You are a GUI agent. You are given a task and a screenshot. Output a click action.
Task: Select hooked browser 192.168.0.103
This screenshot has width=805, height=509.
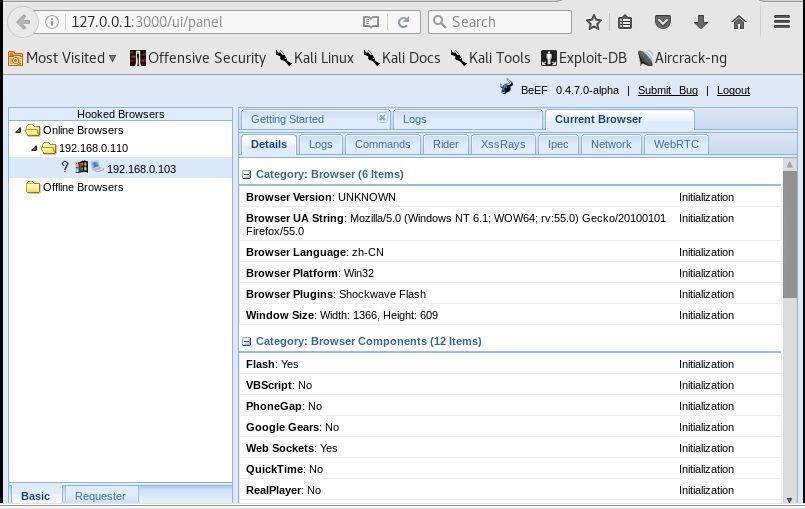[x=121, y=168]
